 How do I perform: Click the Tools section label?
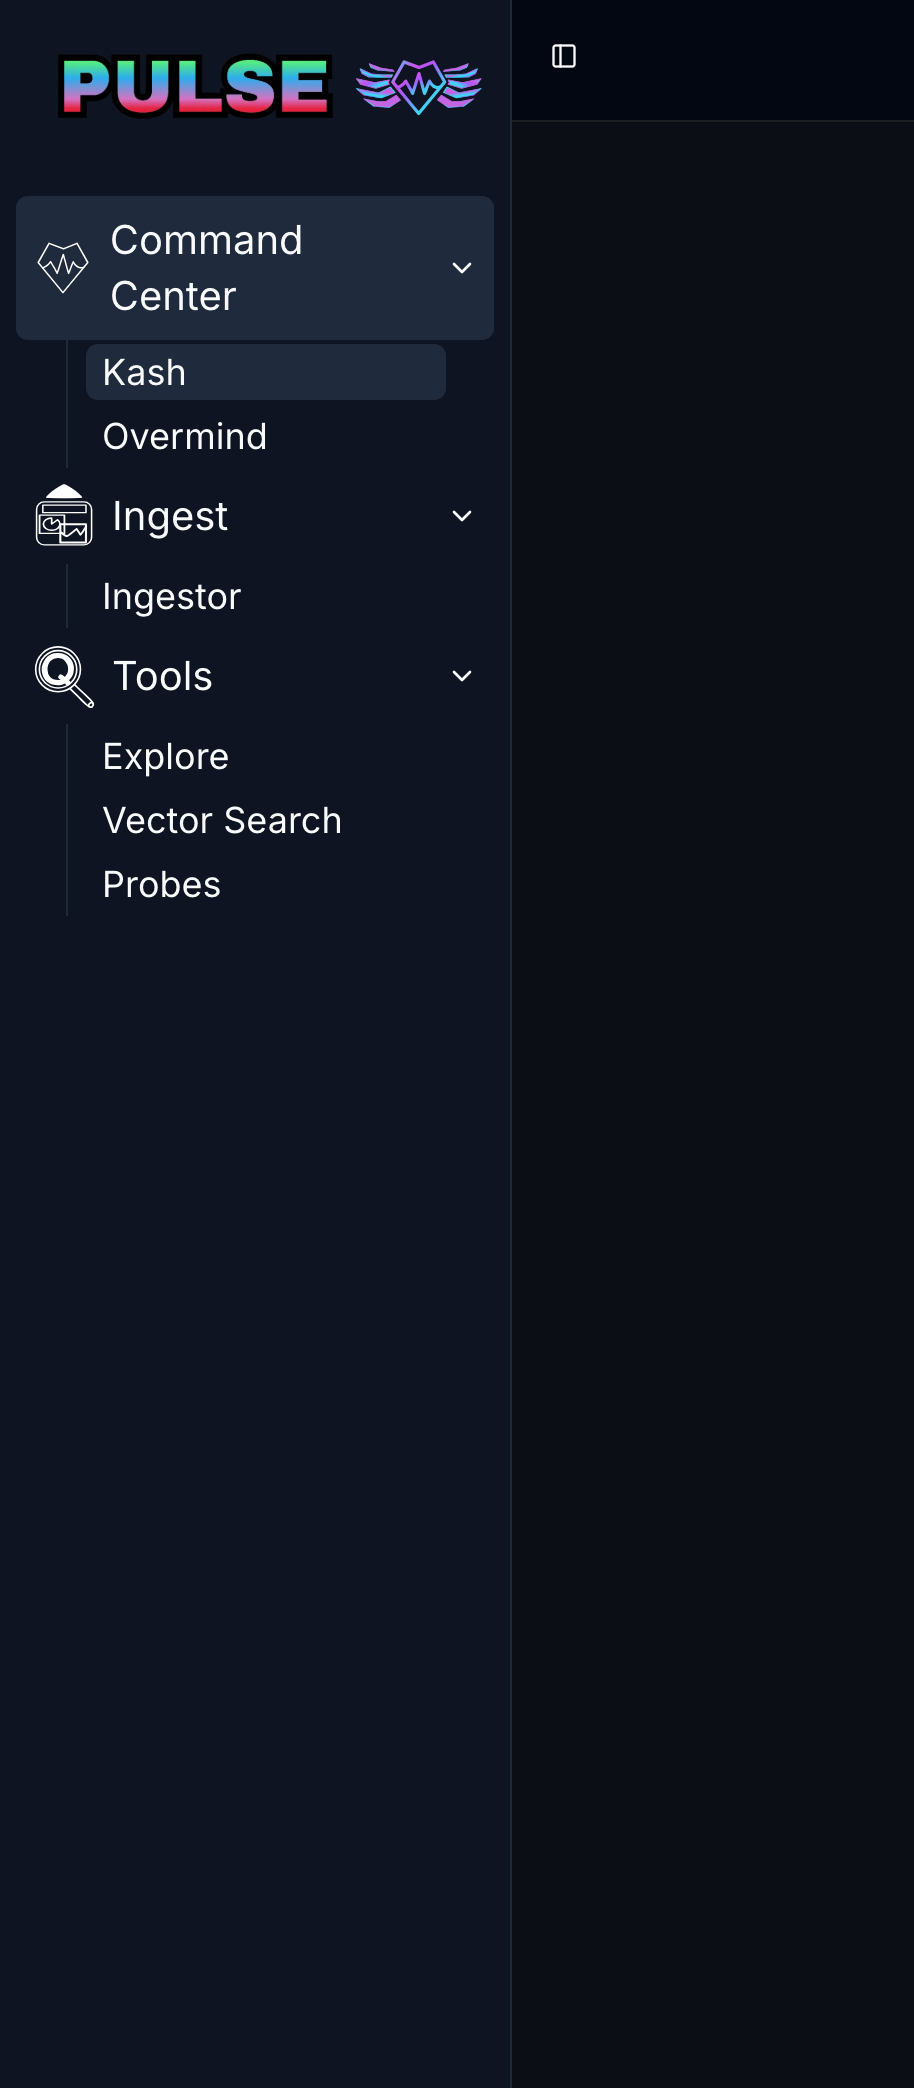point(163,676)
